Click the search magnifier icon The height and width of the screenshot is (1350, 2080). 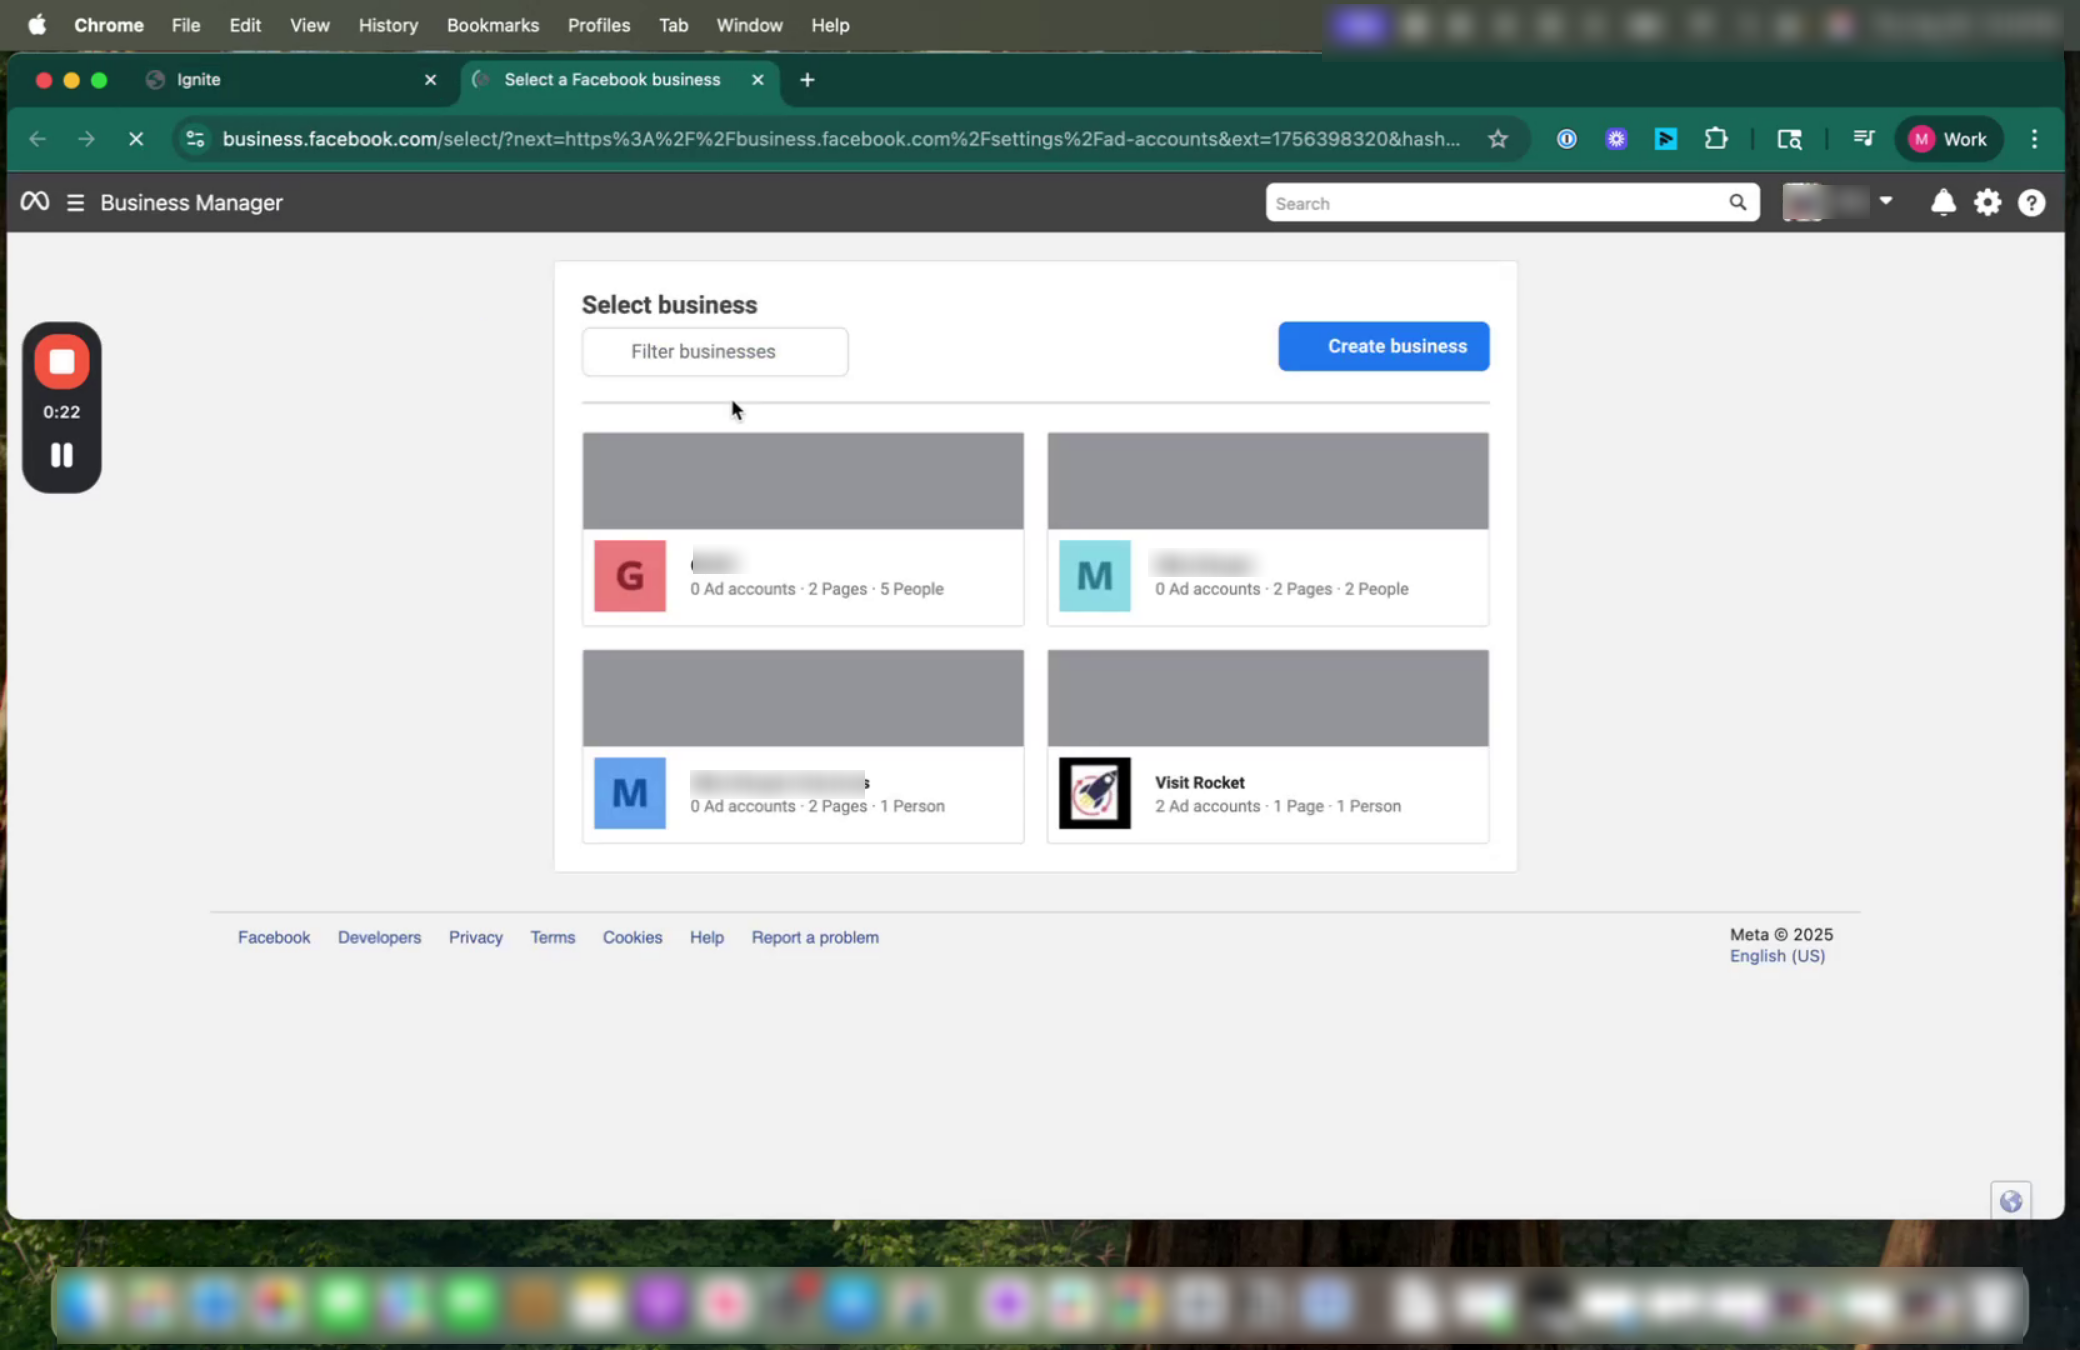coord(1738,203)
